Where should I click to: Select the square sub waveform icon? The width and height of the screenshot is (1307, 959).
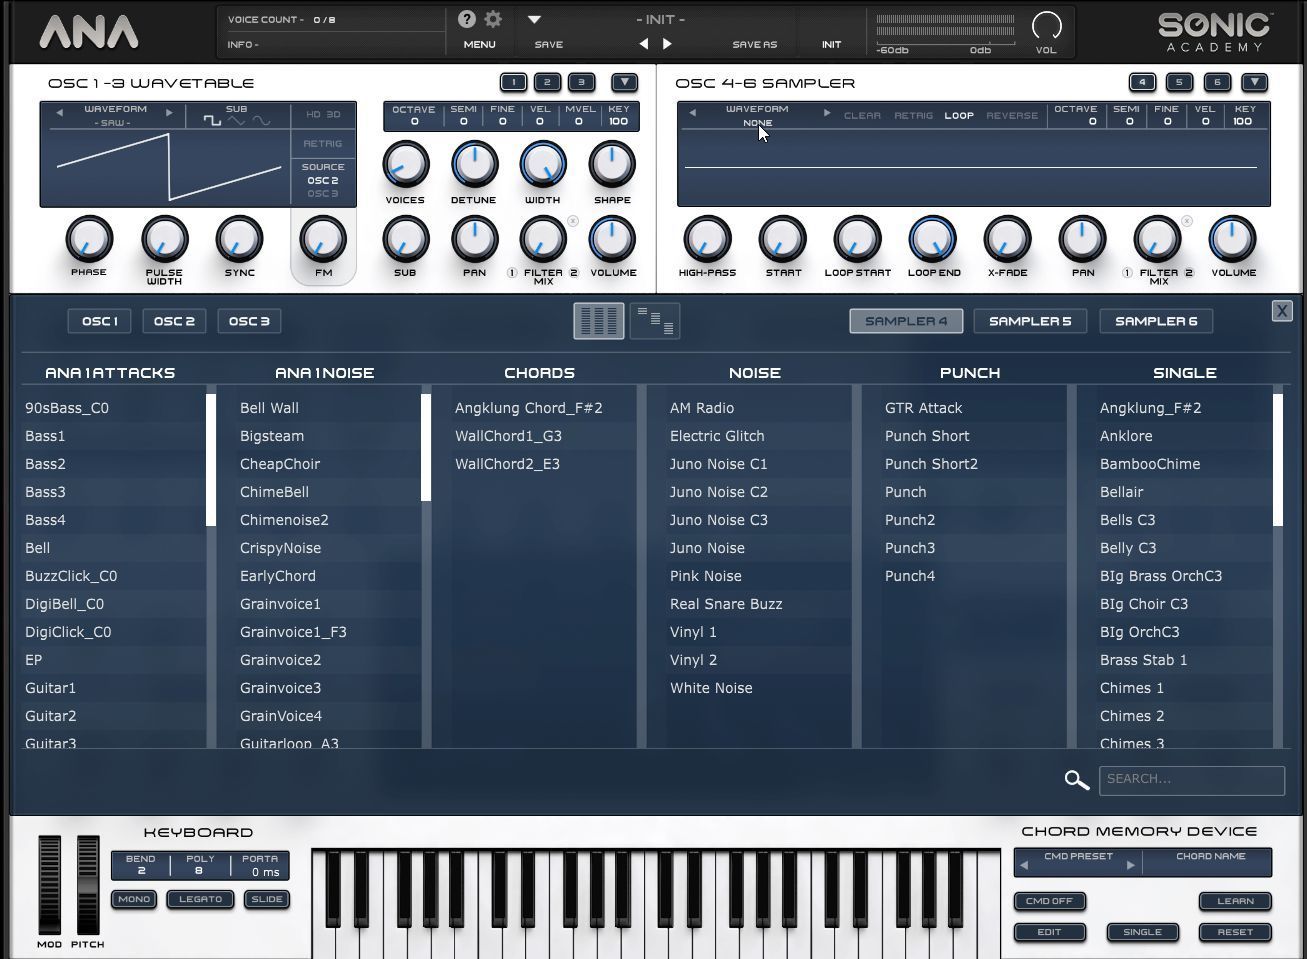click(x=212, y=121)
